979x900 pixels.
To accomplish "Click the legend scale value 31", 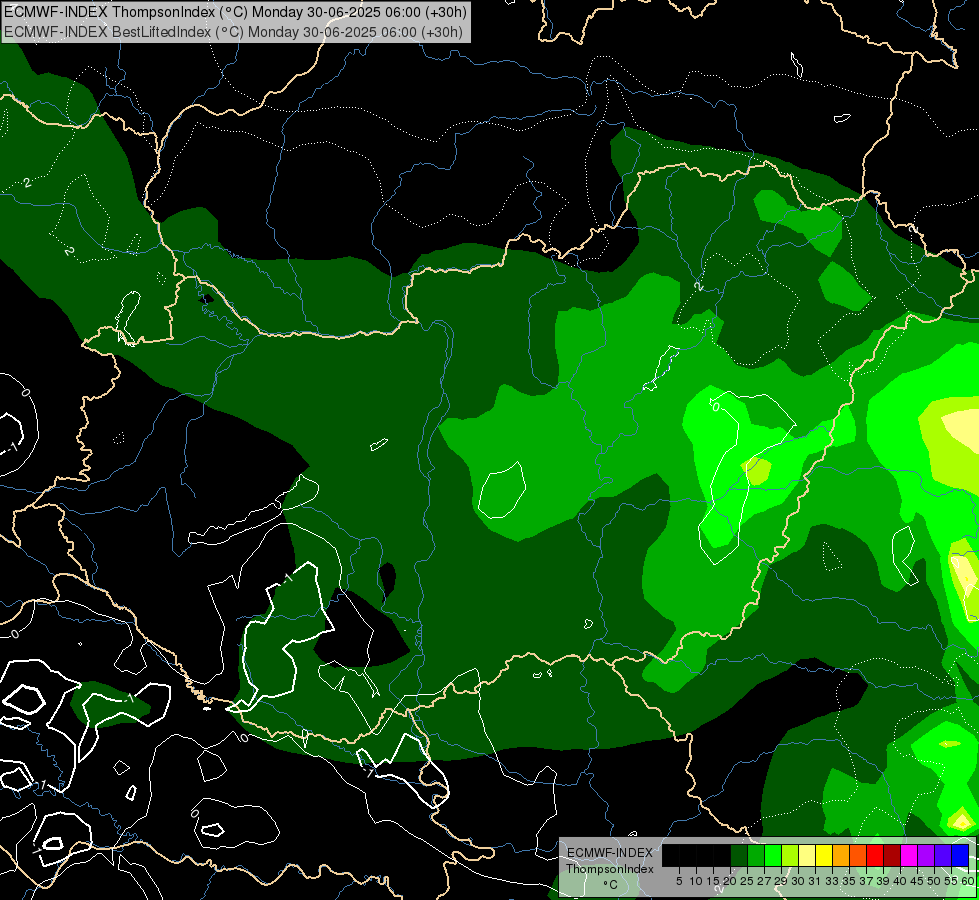I will coord(815,881).
